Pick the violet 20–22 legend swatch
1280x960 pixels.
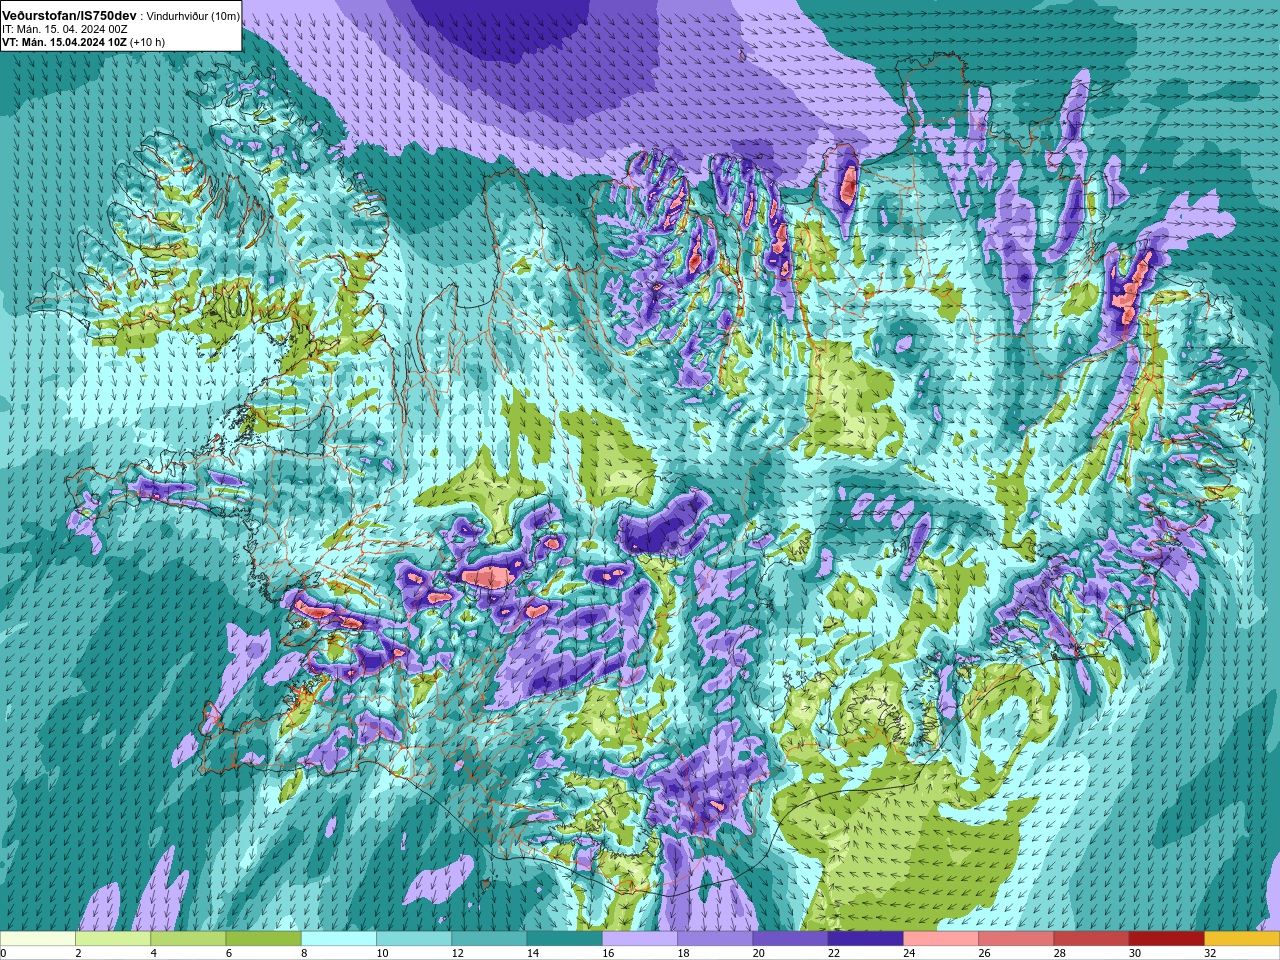click(790, 939)
